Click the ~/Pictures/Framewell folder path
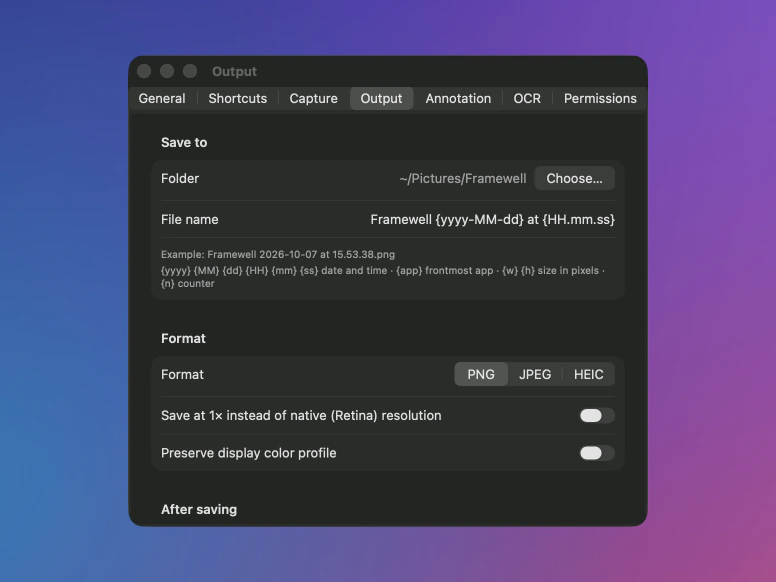The height and width of the screenshot is (582, 776). (x=463, y=178)
